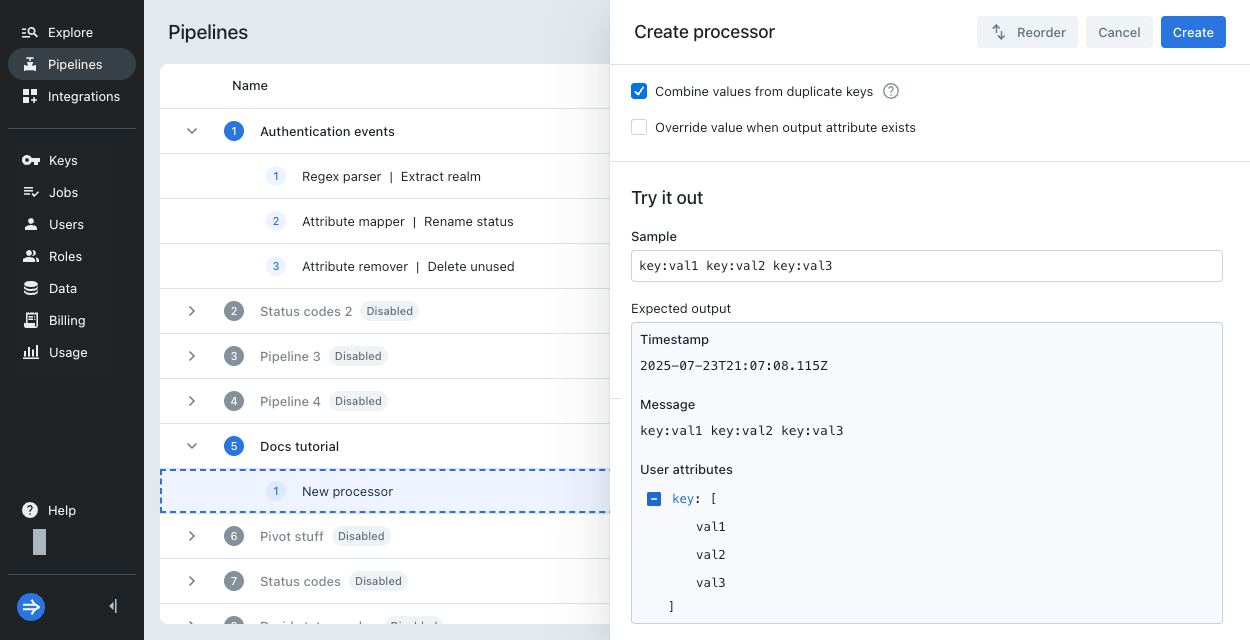
Task: Collapse the key attribute array in output
Action: (x=654, y=499)
